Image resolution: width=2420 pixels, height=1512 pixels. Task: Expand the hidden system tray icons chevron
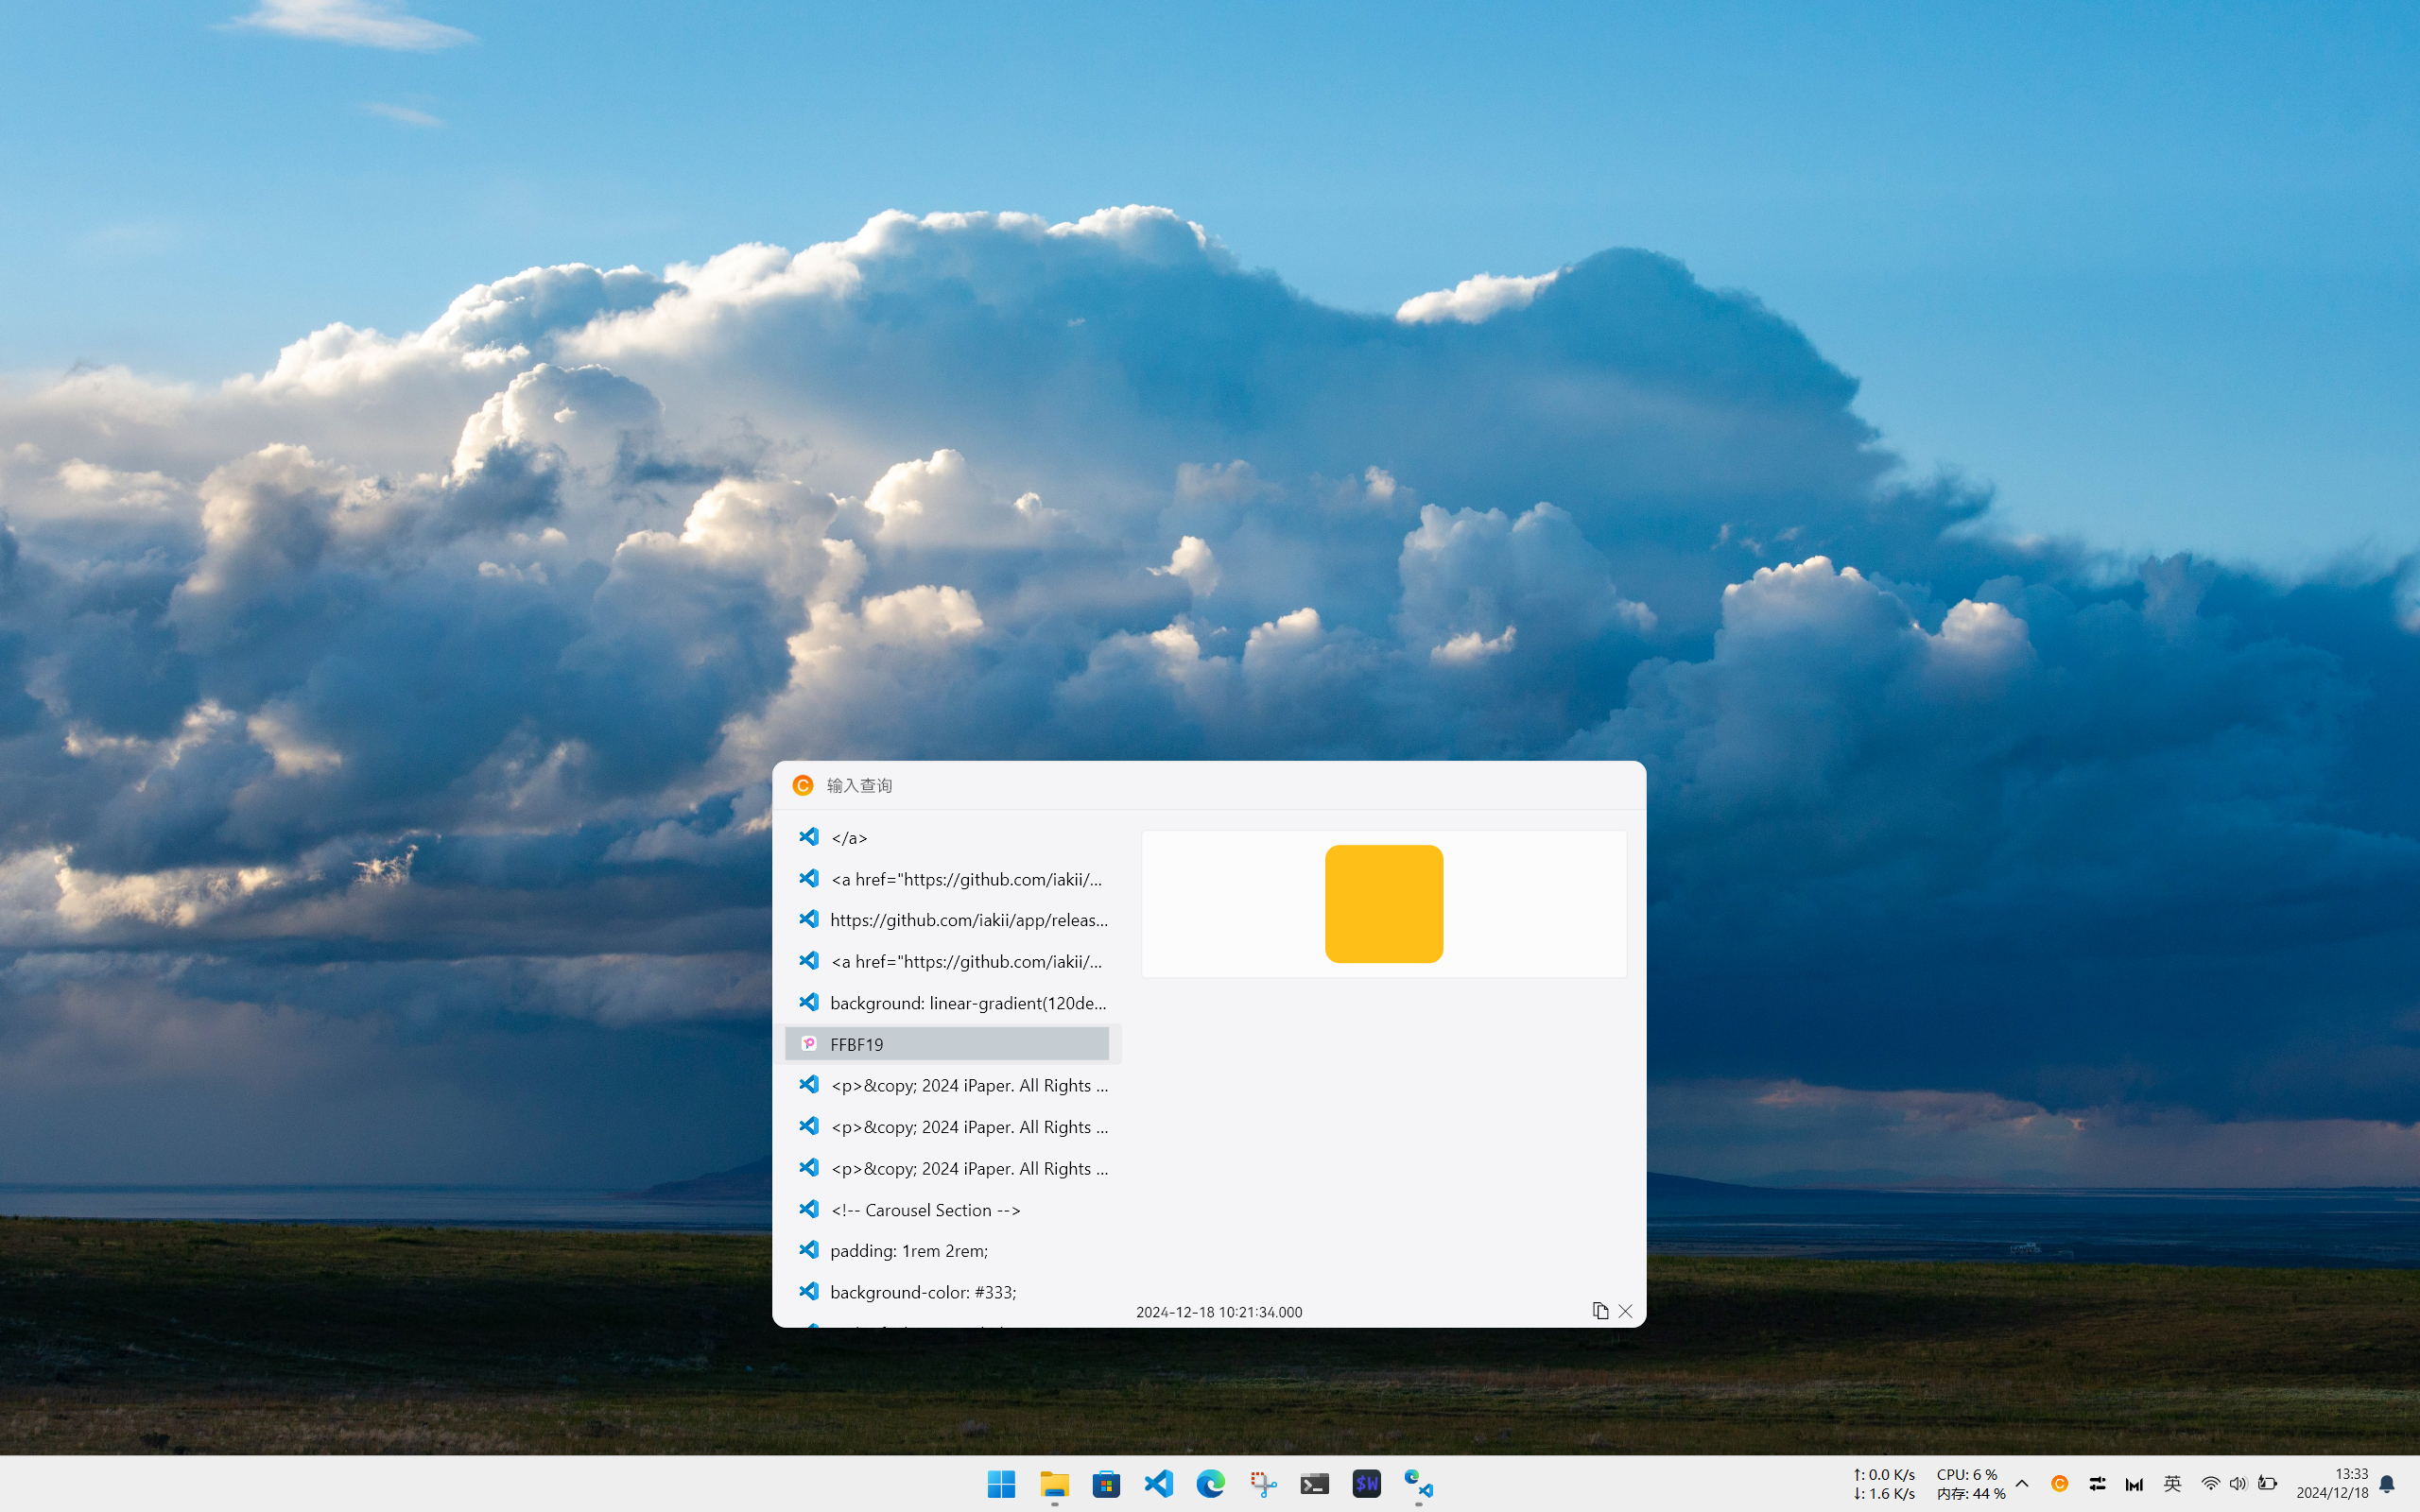tap(2022, 1483)
